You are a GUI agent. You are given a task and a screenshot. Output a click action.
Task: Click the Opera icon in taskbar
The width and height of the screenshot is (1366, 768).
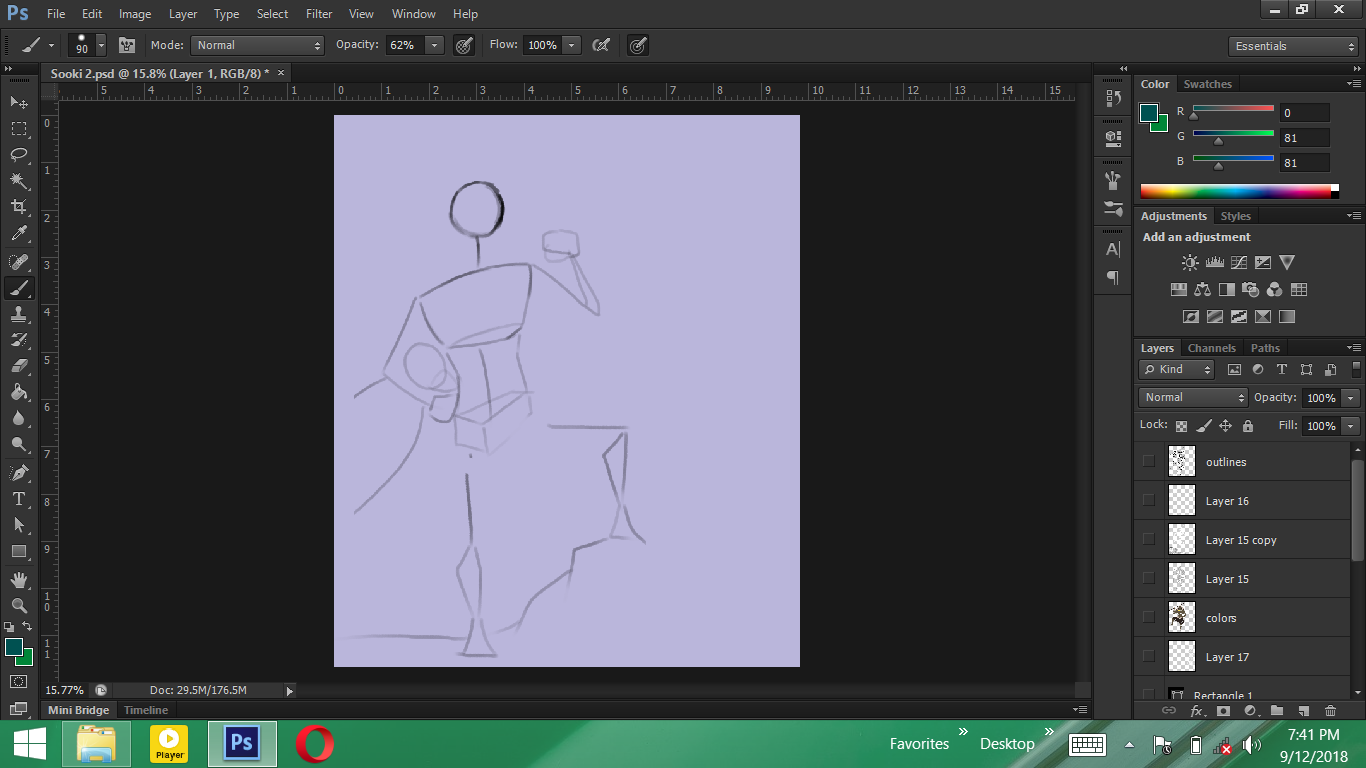click(x=314, y=744)
